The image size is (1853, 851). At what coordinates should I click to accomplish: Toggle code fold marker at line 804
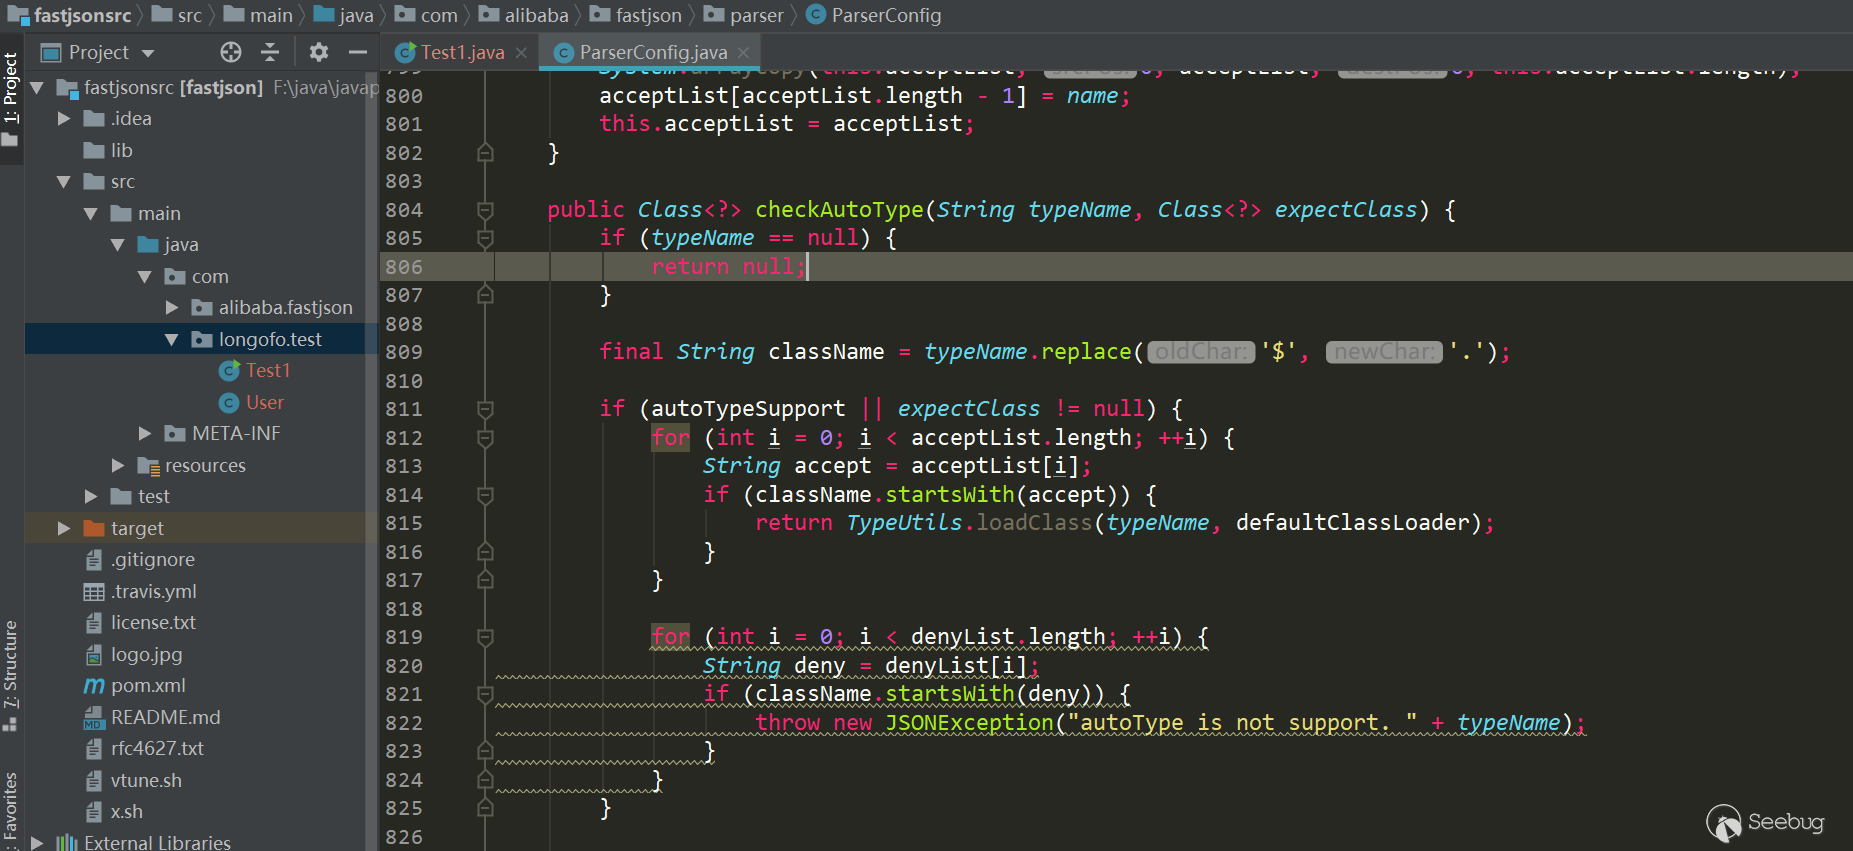point(485,210)
